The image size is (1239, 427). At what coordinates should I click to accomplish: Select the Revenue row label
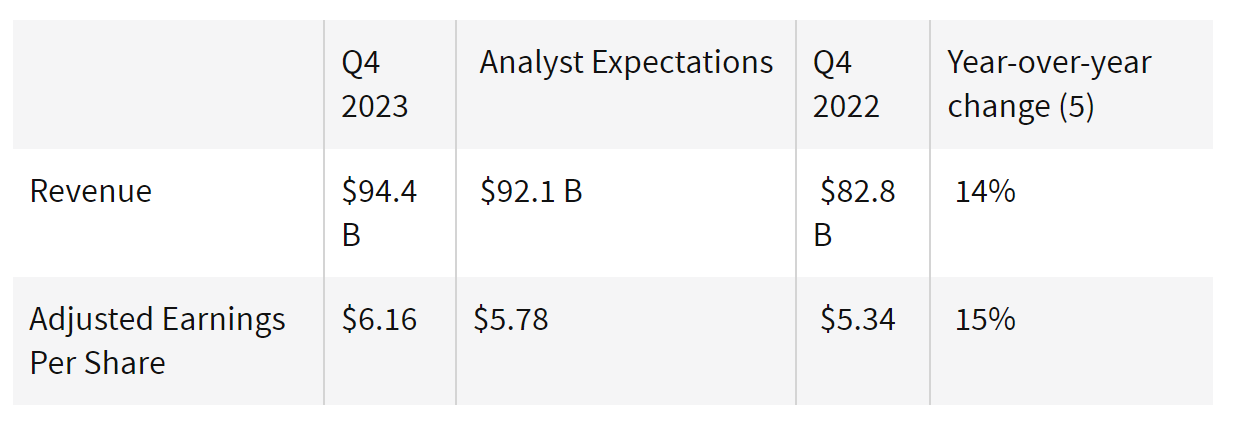coord(91,191)
